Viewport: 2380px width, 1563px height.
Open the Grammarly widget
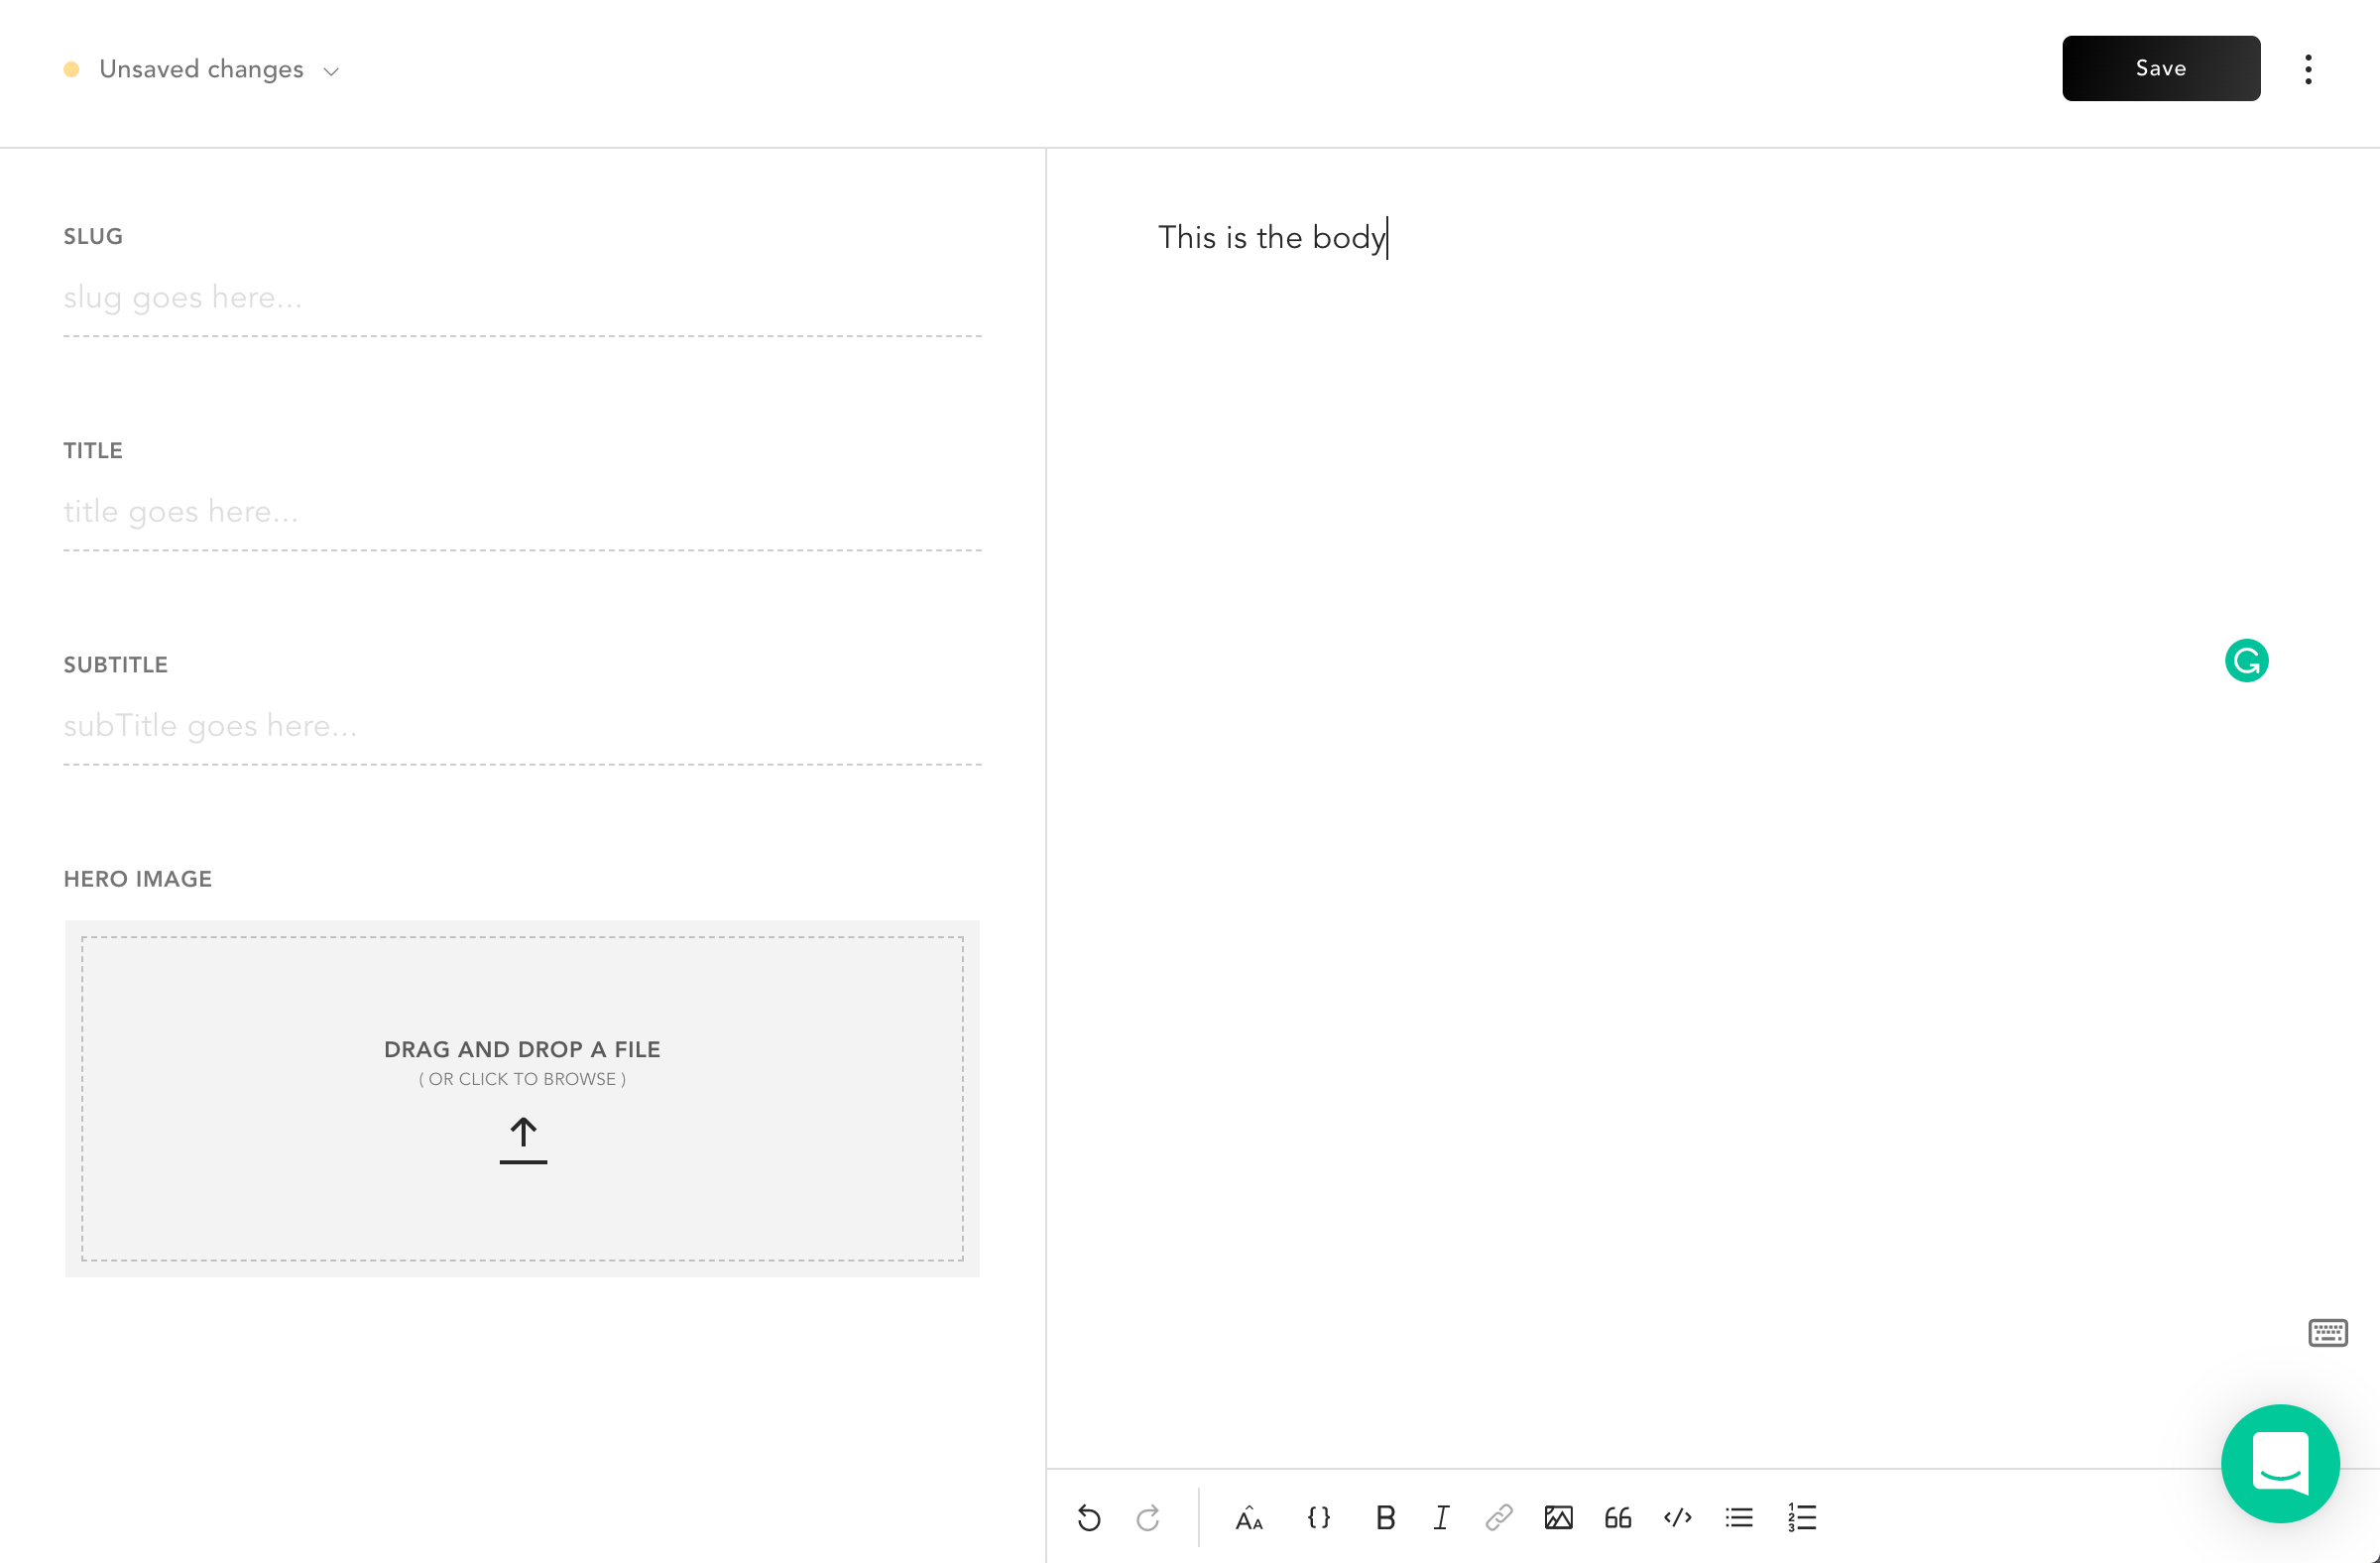2246,661
